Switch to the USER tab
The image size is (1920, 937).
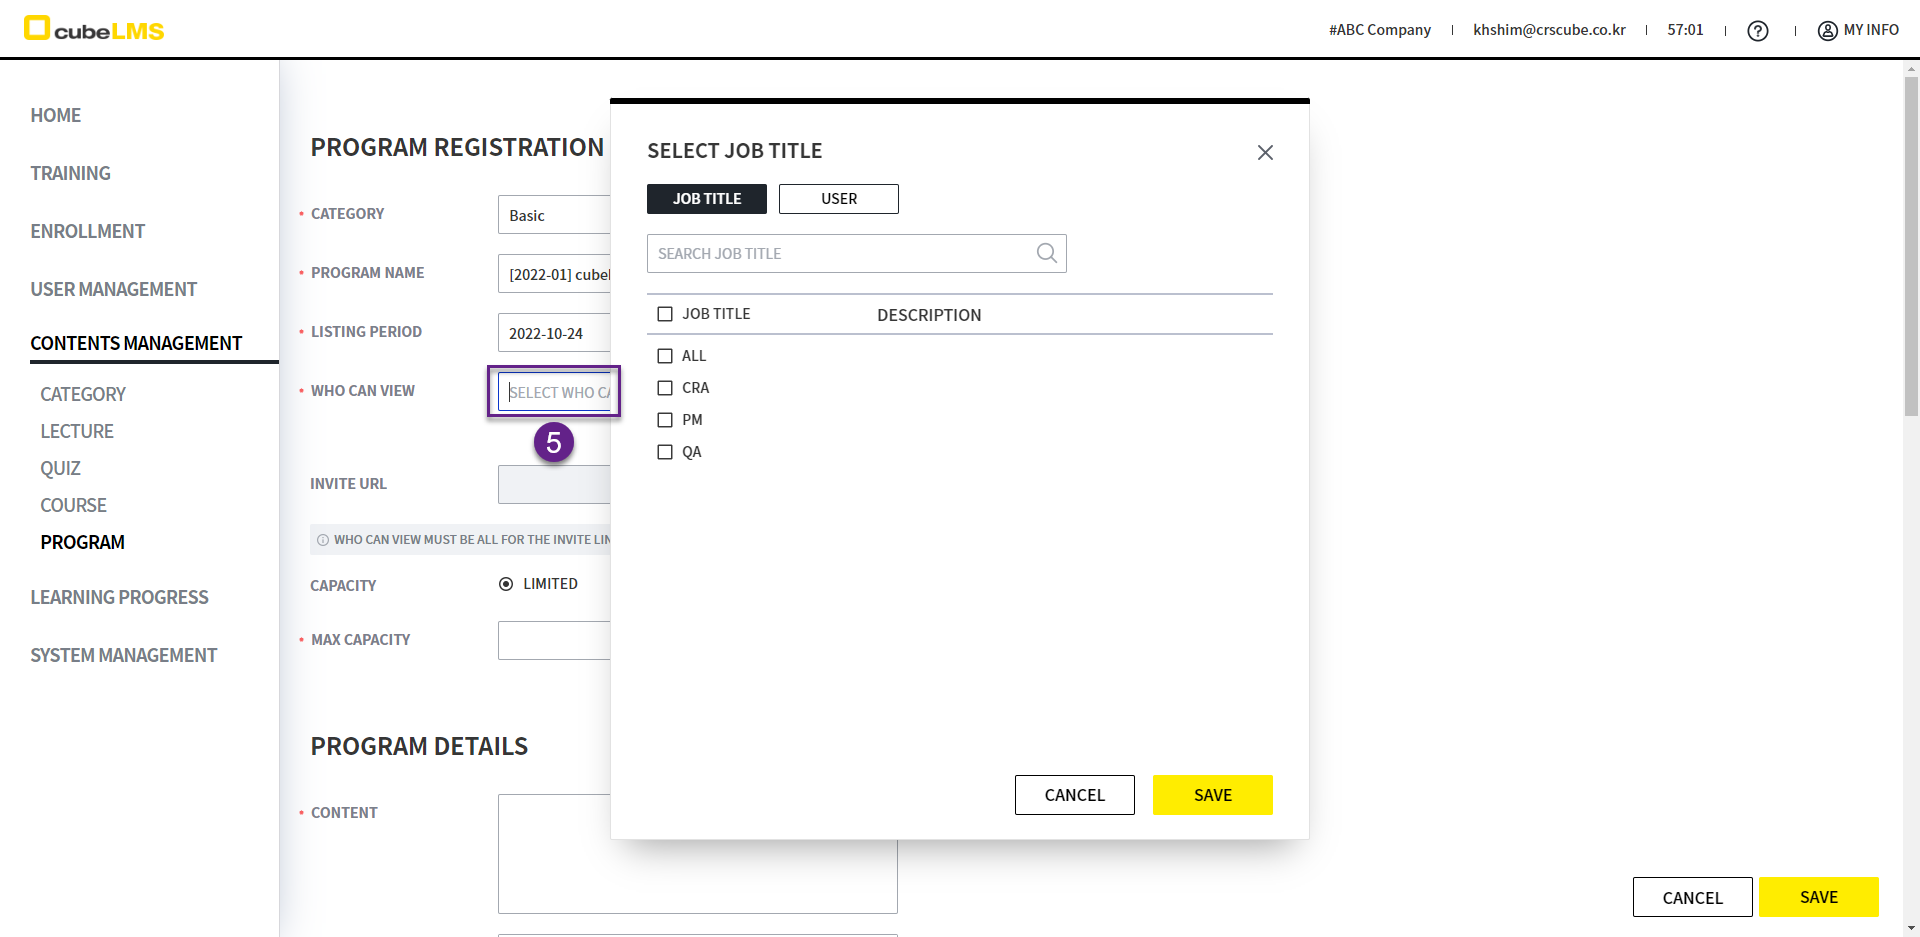pyautogui.click(x=838, y=199)
